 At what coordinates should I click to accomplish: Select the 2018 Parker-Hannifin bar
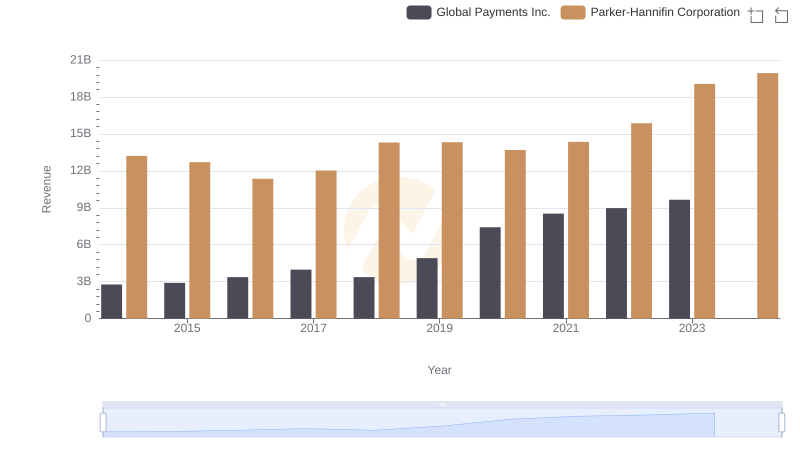click(389, 230)
